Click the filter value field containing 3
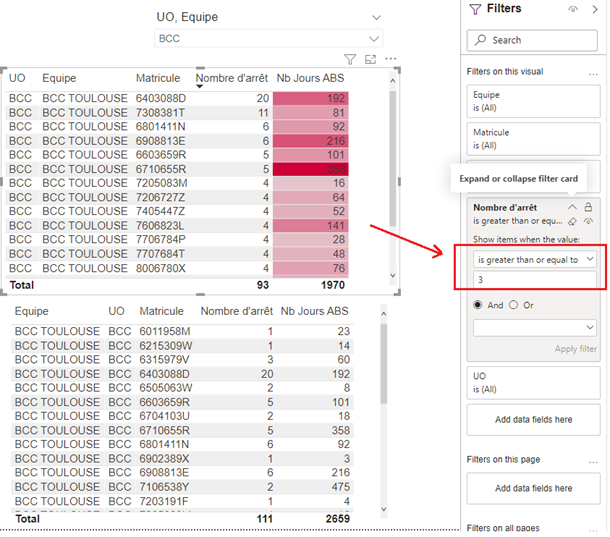The width and height of the screenshot is (610, 537). click(535, 279)
